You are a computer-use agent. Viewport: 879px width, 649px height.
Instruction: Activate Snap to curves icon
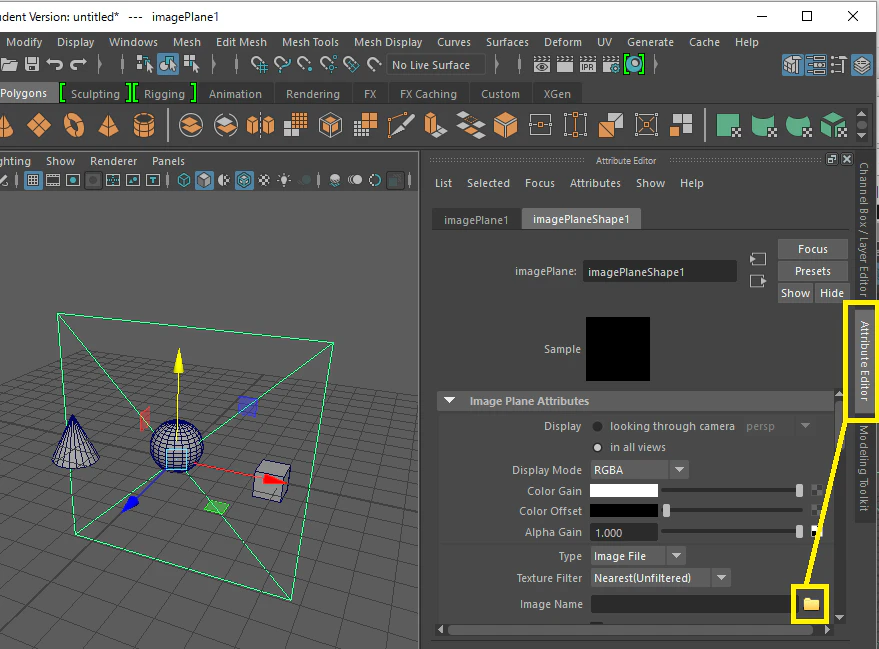click(282, 64)
